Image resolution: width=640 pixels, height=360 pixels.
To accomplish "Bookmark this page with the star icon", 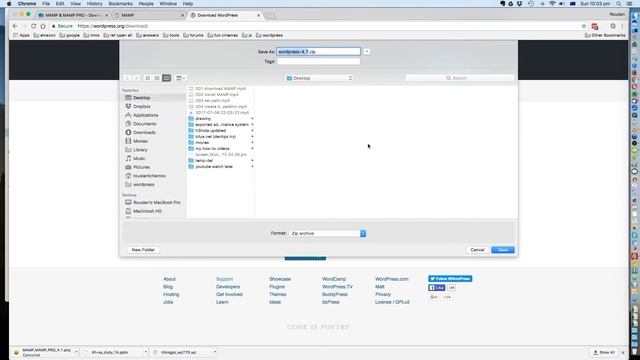I will pyautogui.click(x=584, y=26).
